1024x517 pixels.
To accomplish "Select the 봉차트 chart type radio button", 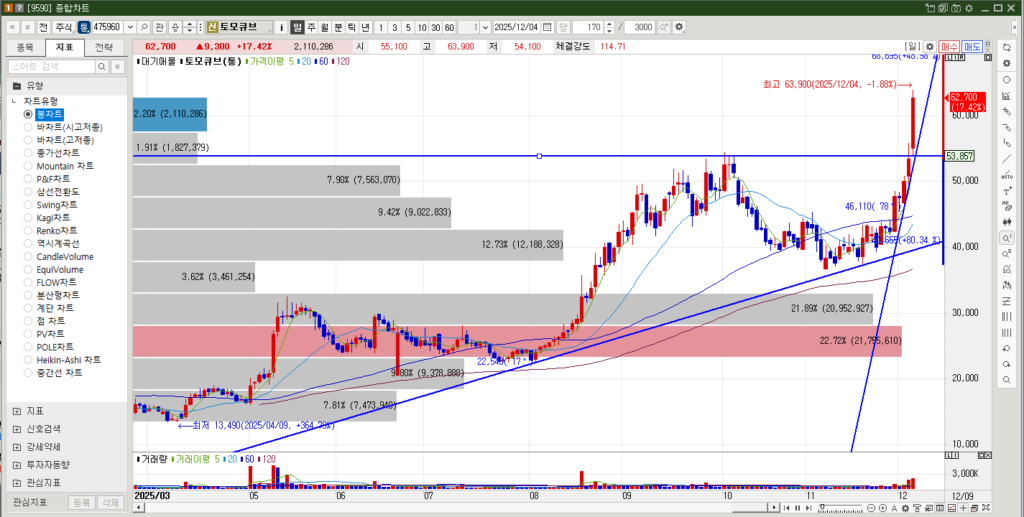I will tap(28, 115).
